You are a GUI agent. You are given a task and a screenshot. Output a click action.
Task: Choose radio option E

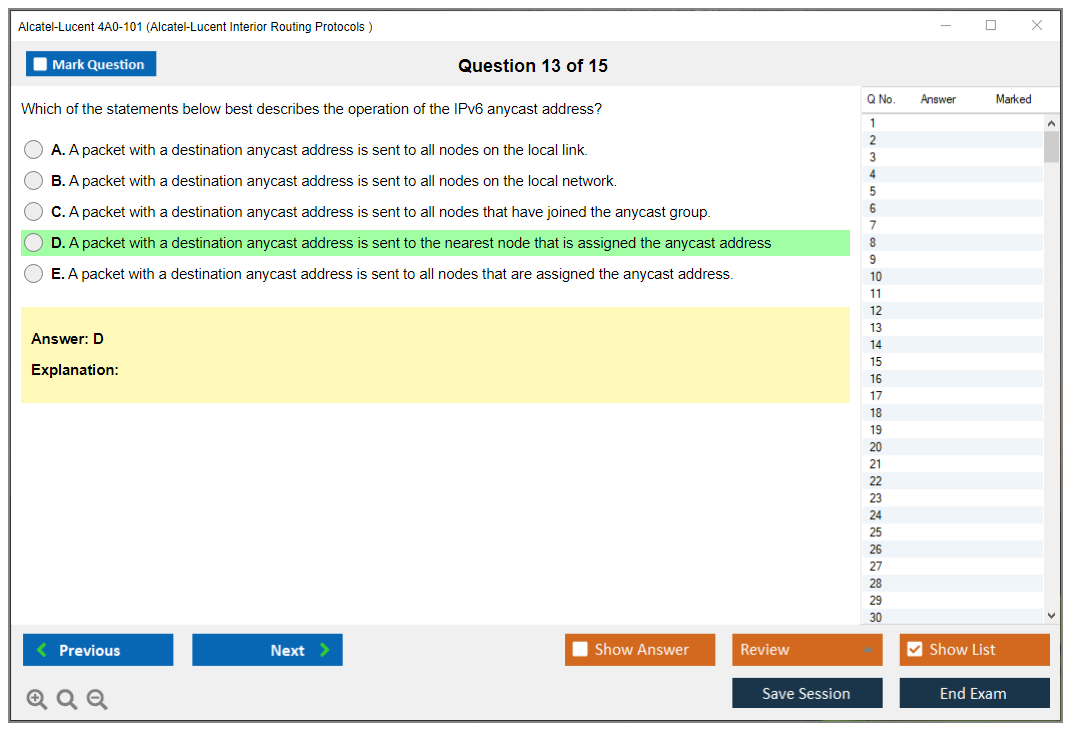[34, 274]
